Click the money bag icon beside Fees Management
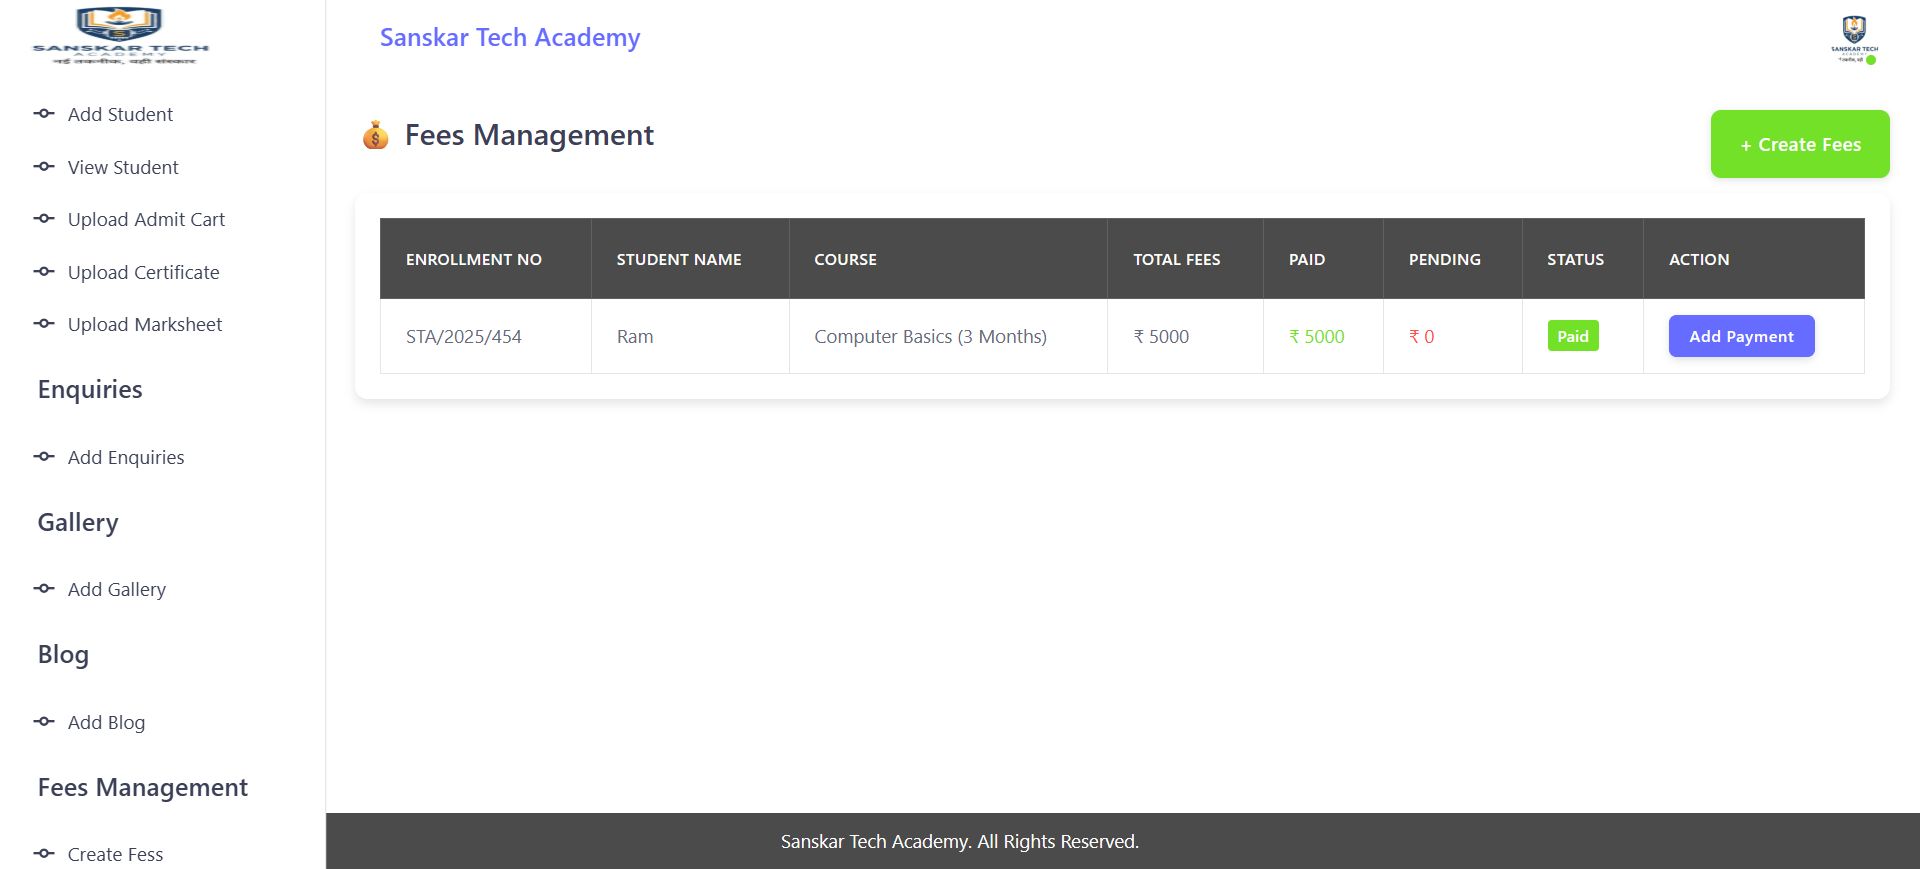Image resolution: width=1920 pixels, height=869 pixels. [375, 135]
